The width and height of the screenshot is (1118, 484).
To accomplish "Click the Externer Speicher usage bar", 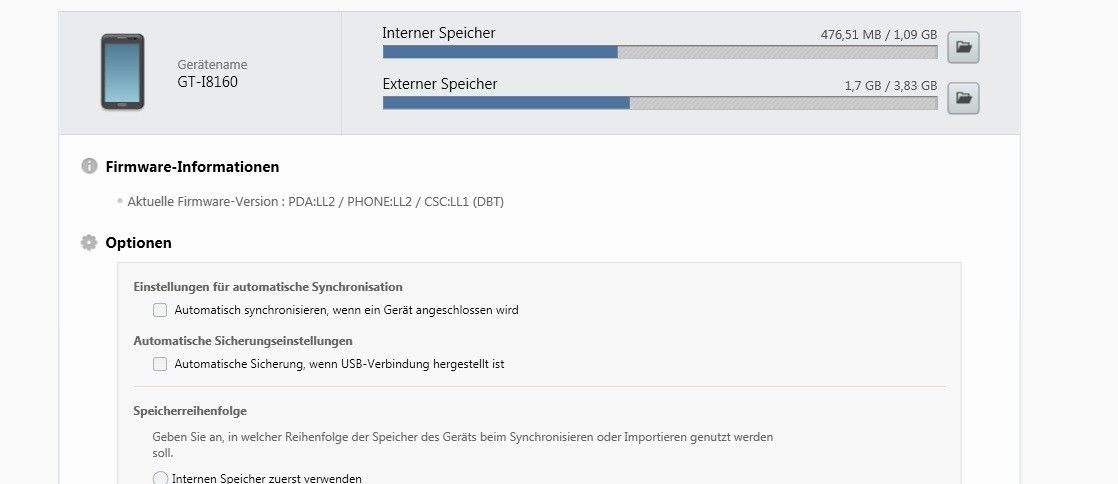I will click(x=660, y=103).
